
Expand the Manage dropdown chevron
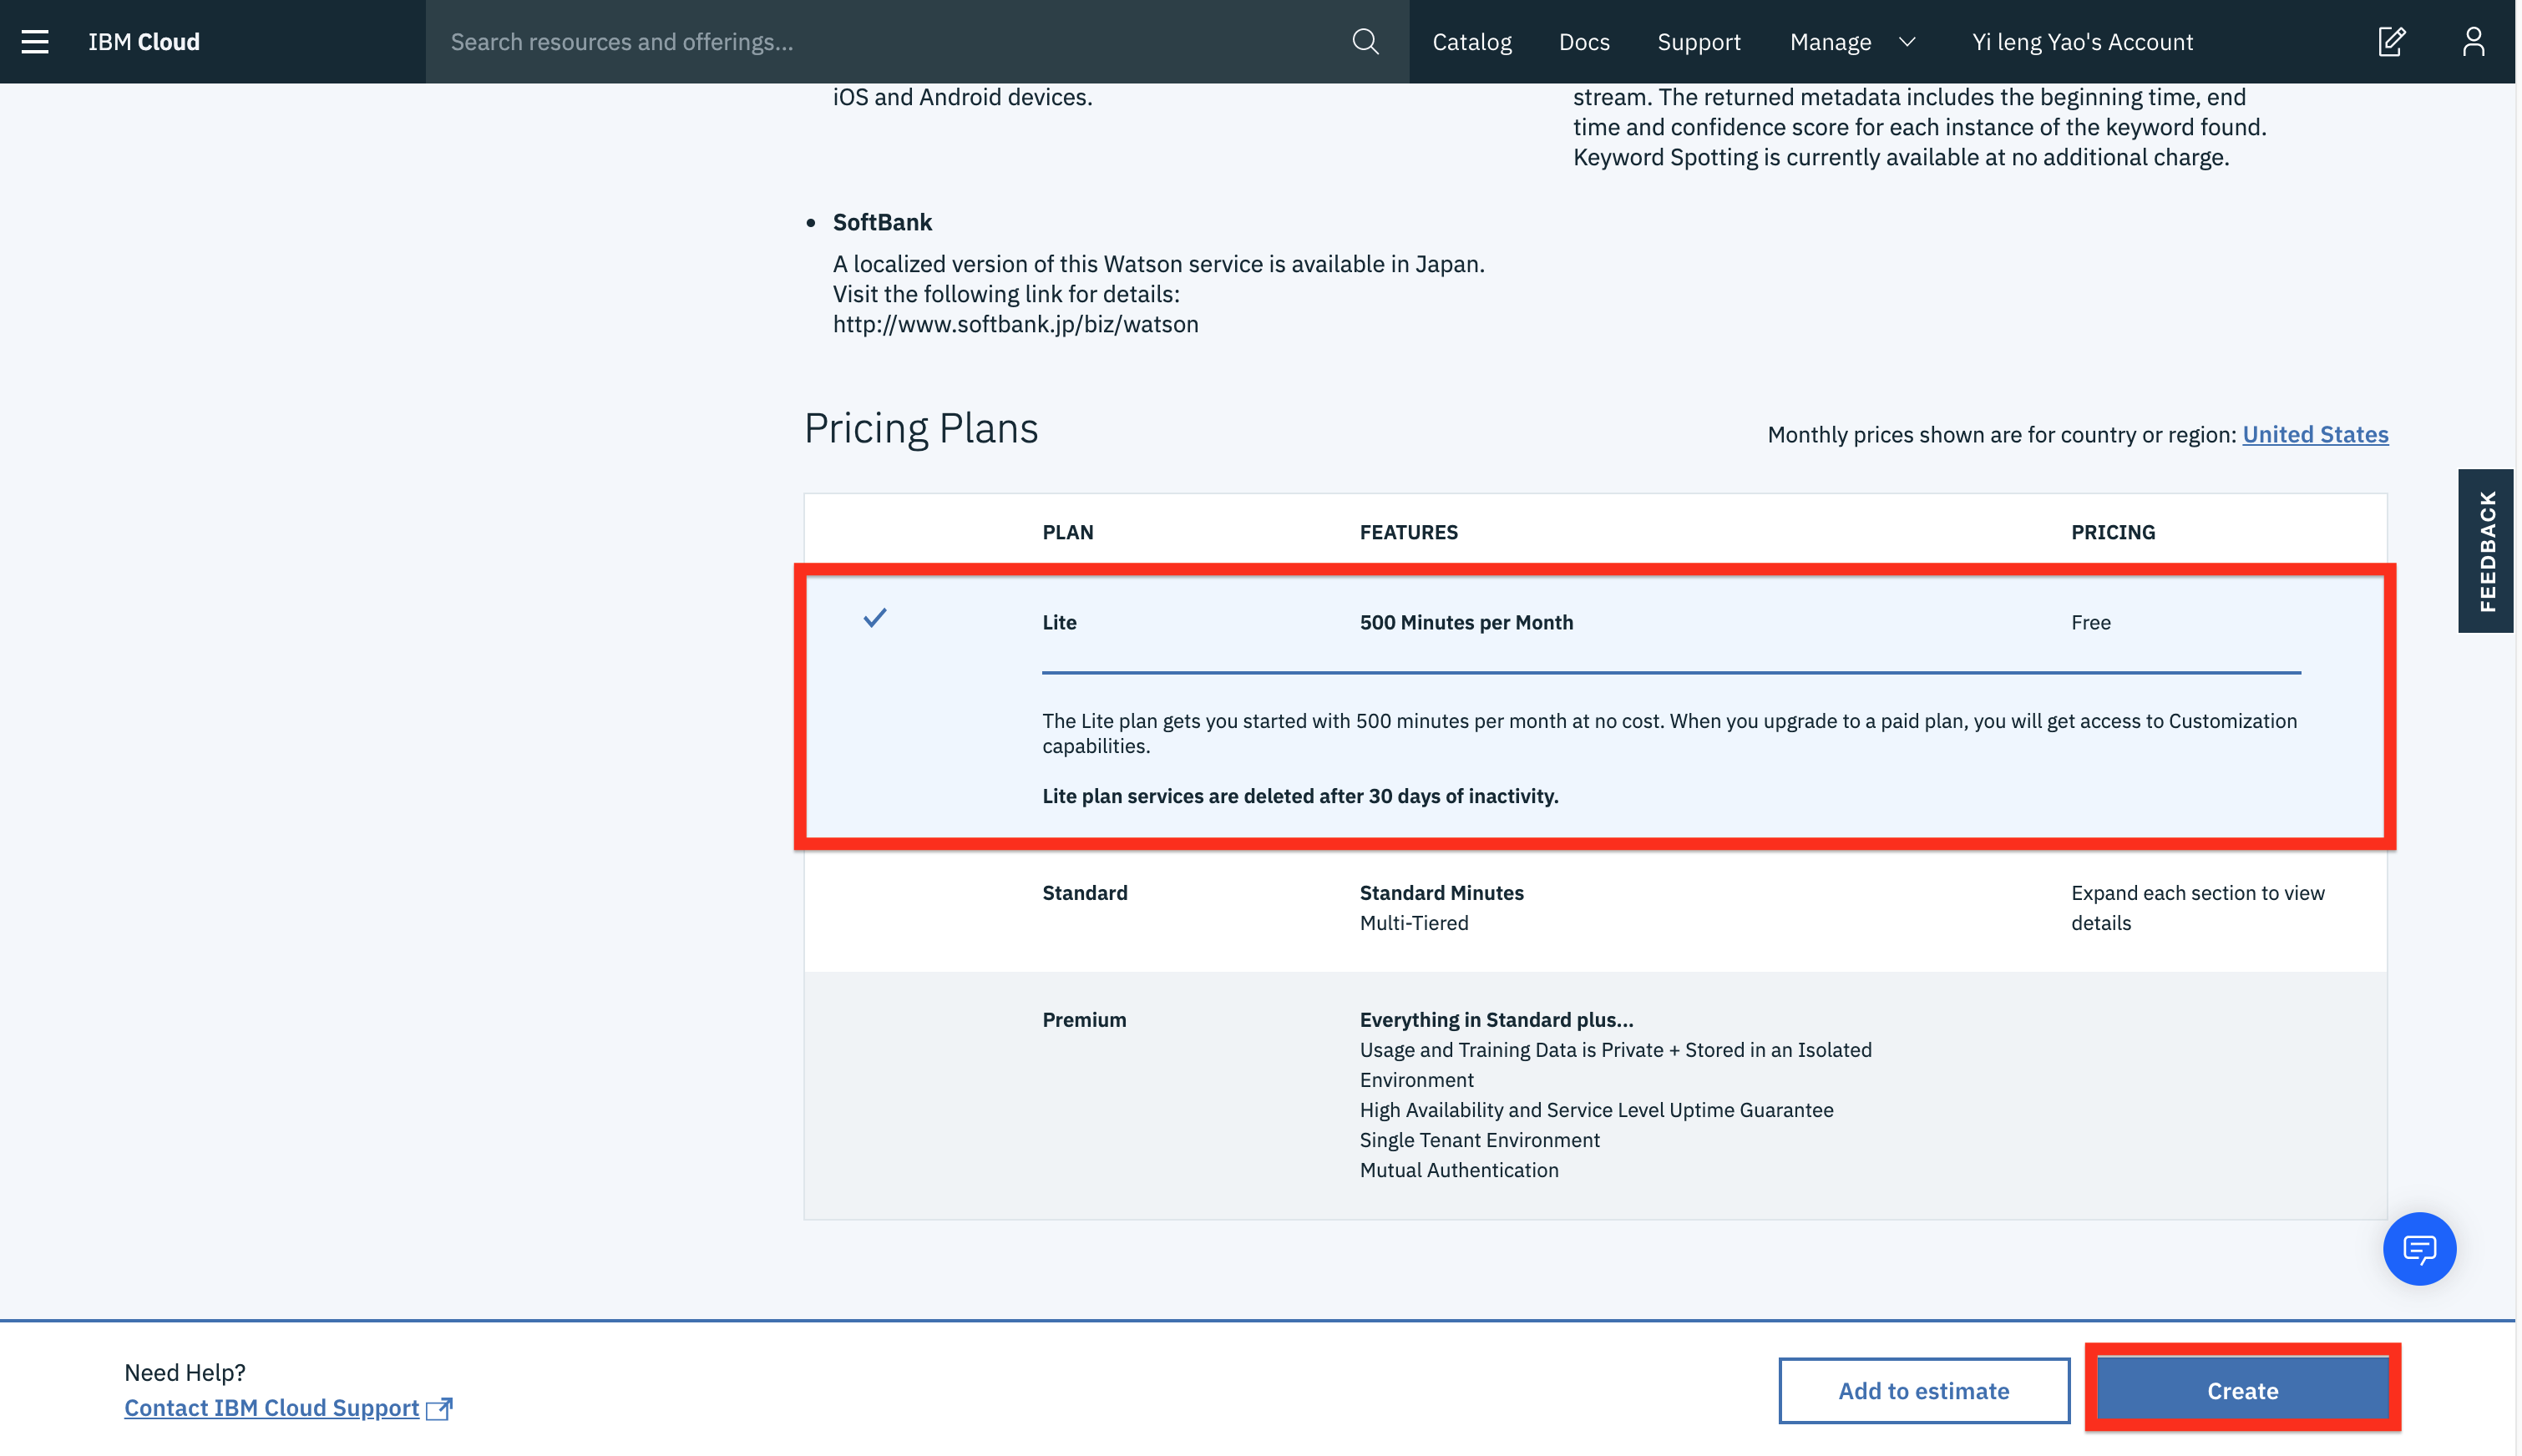click(1907, 41)
